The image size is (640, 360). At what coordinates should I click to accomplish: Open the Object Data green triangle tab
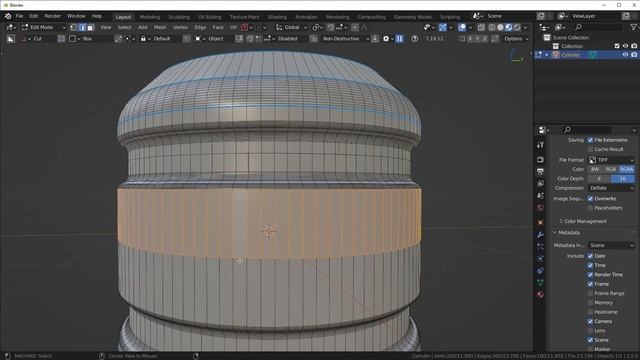(540, 282)
